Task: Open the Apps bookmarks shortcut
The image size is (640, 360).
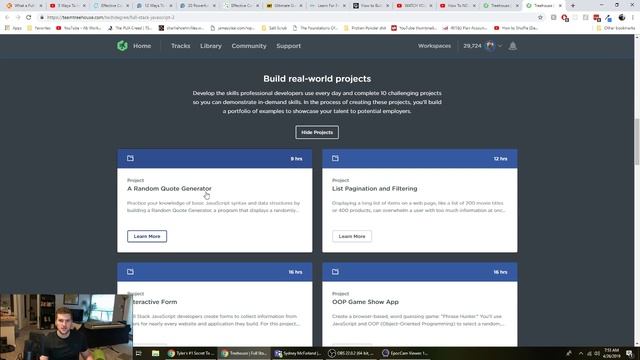Action: [13, 28]
